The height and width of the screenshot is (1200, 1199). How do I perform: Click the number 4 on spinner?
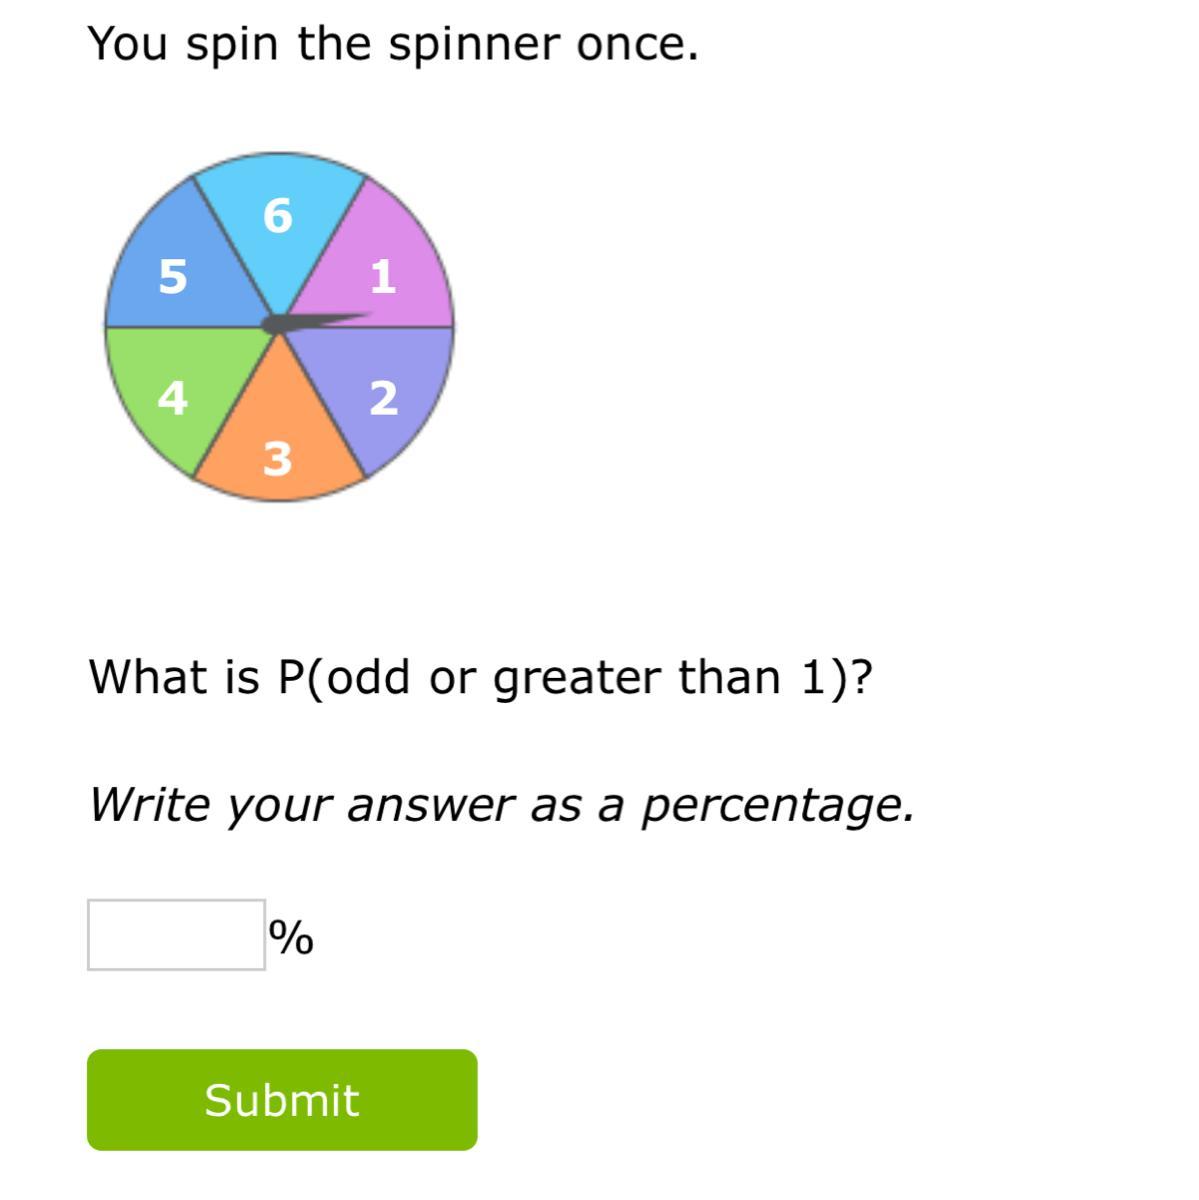tap(173, 398)
